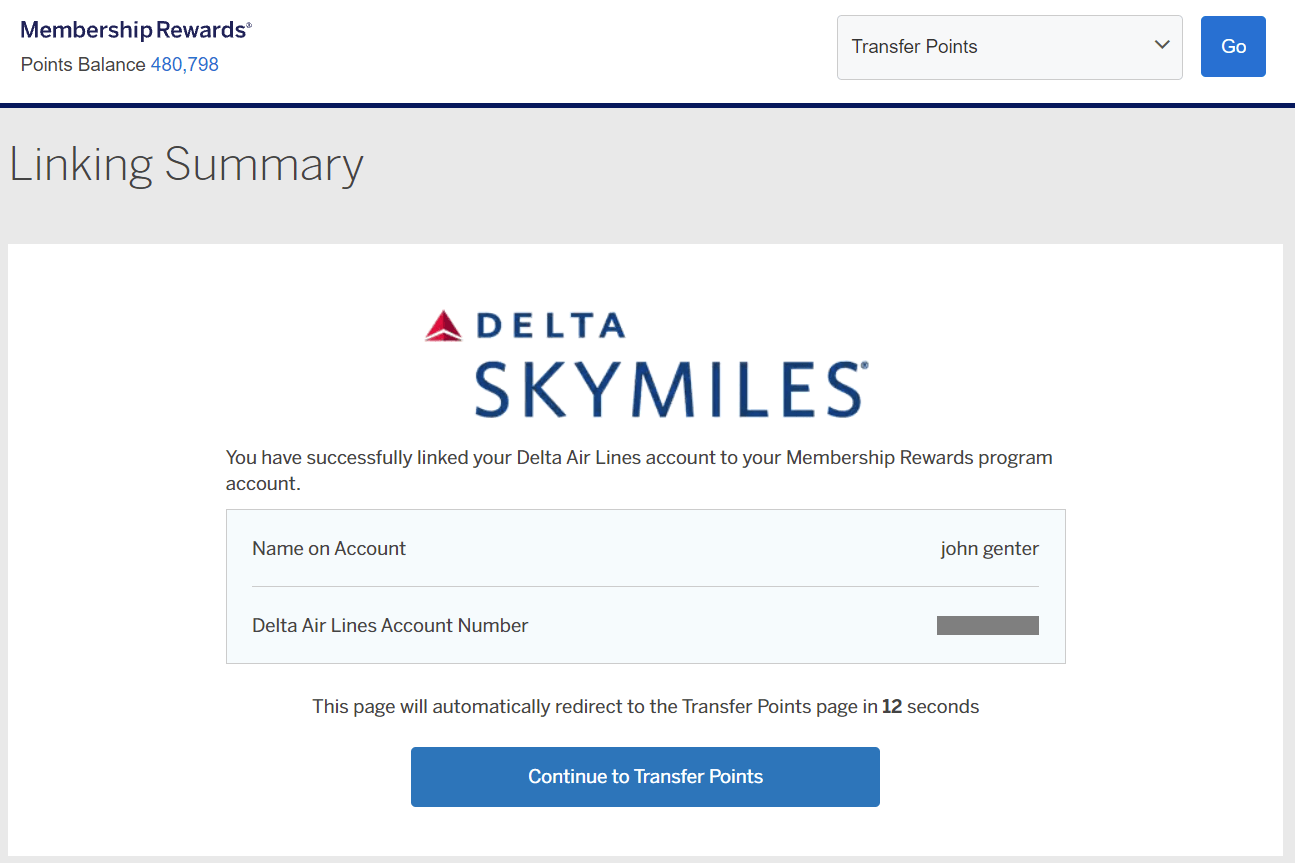The width and height of the screenshot is (1295, 863).
Task: Open the 480,798 points balance link
Action: [184, 65]
